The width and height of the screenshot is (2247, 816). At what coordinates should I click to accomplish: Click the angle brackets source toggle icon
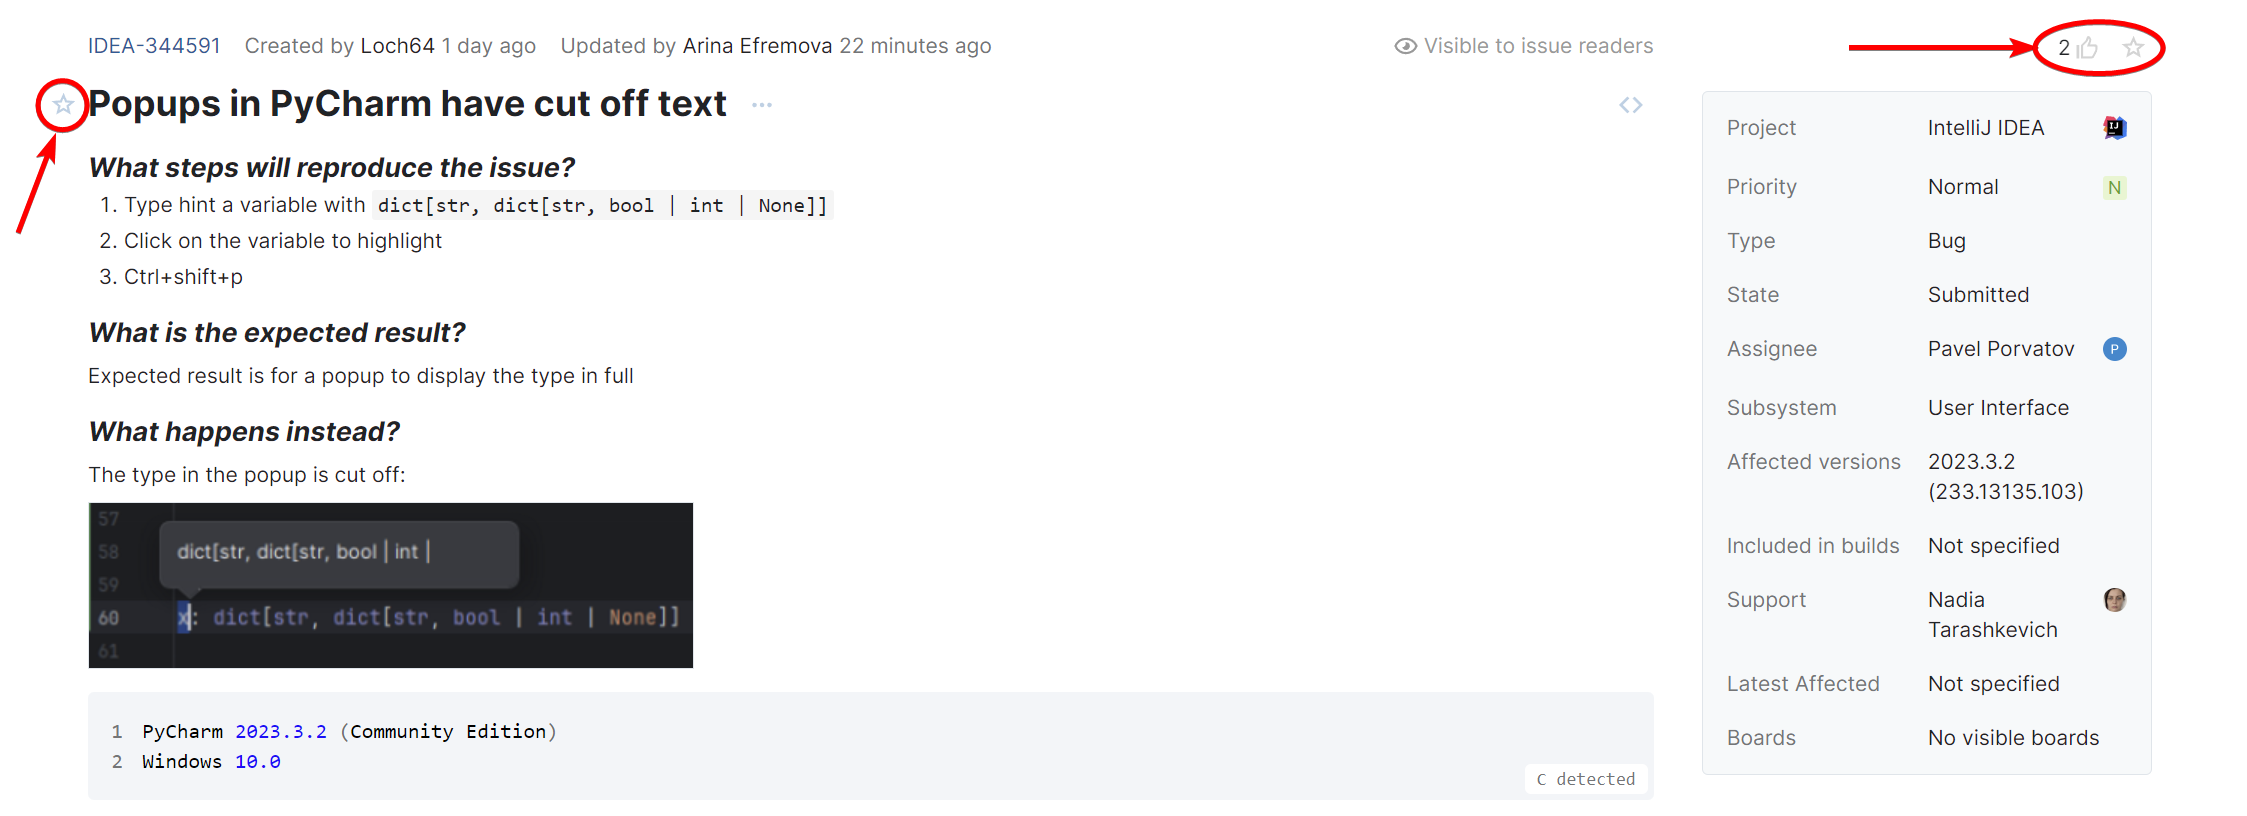(1631, 105)
